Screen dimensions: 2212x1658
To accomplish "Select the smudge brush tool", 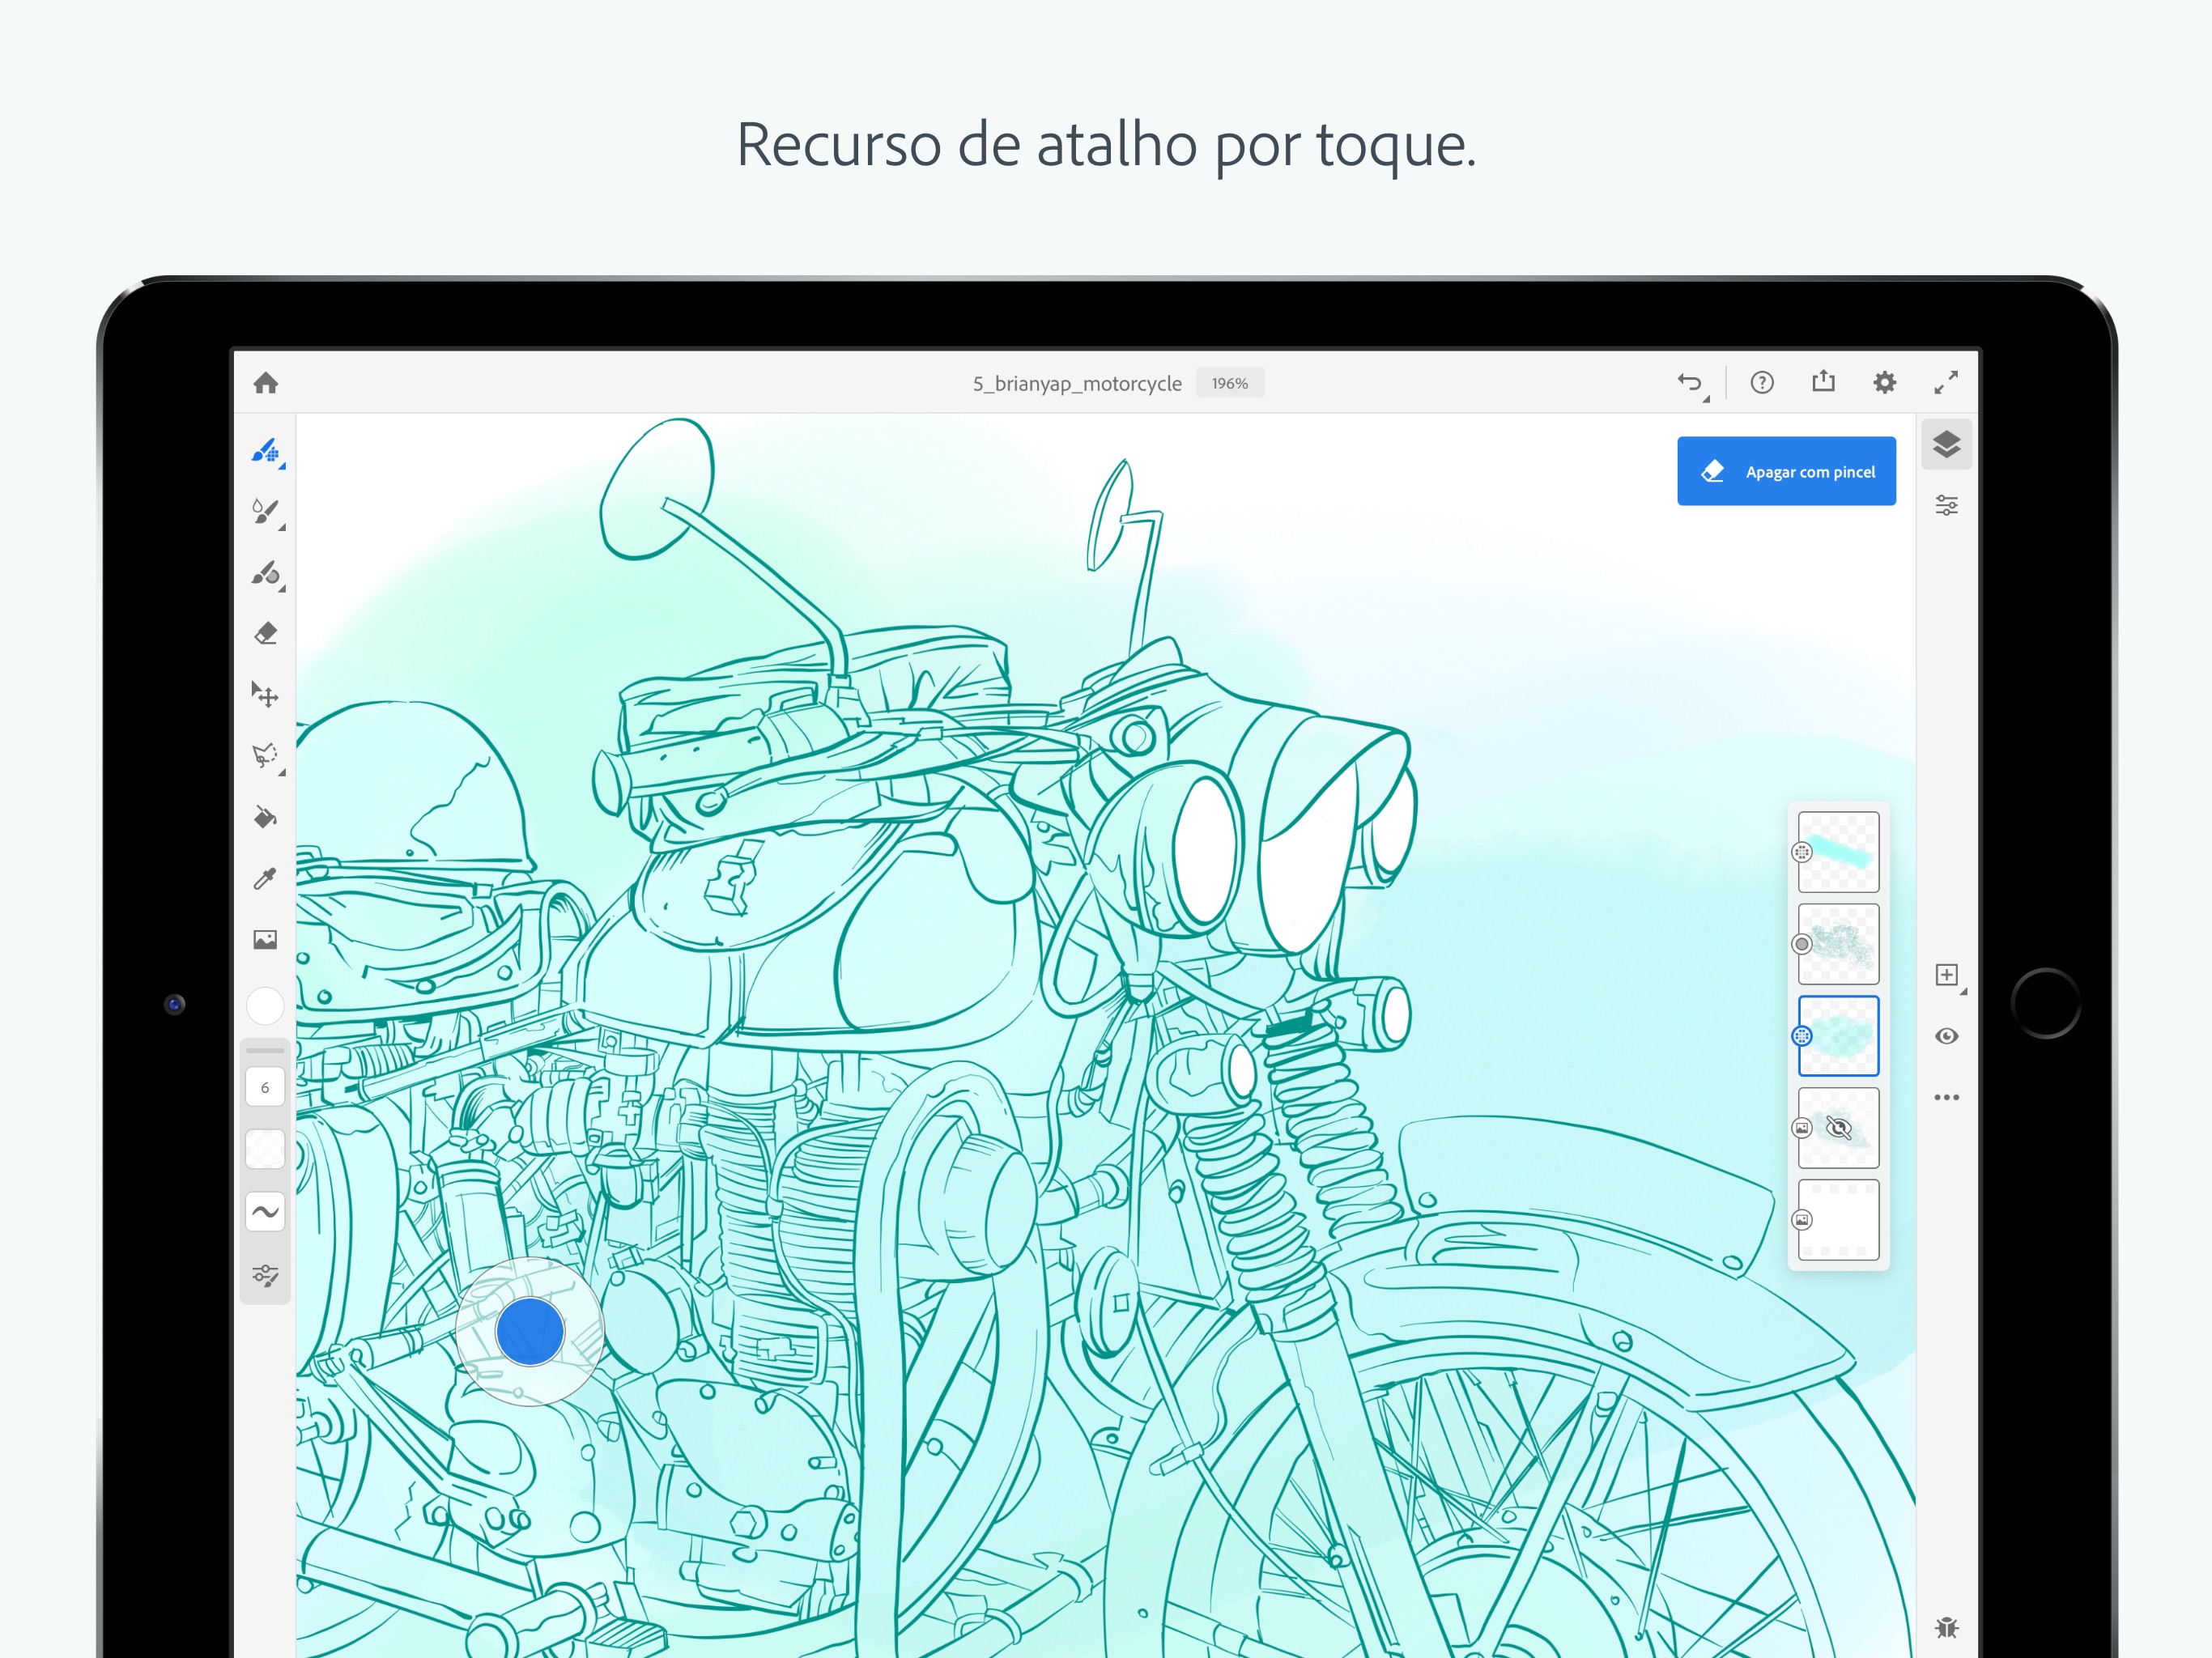I will pyautogui.click(x=266, y=574).
